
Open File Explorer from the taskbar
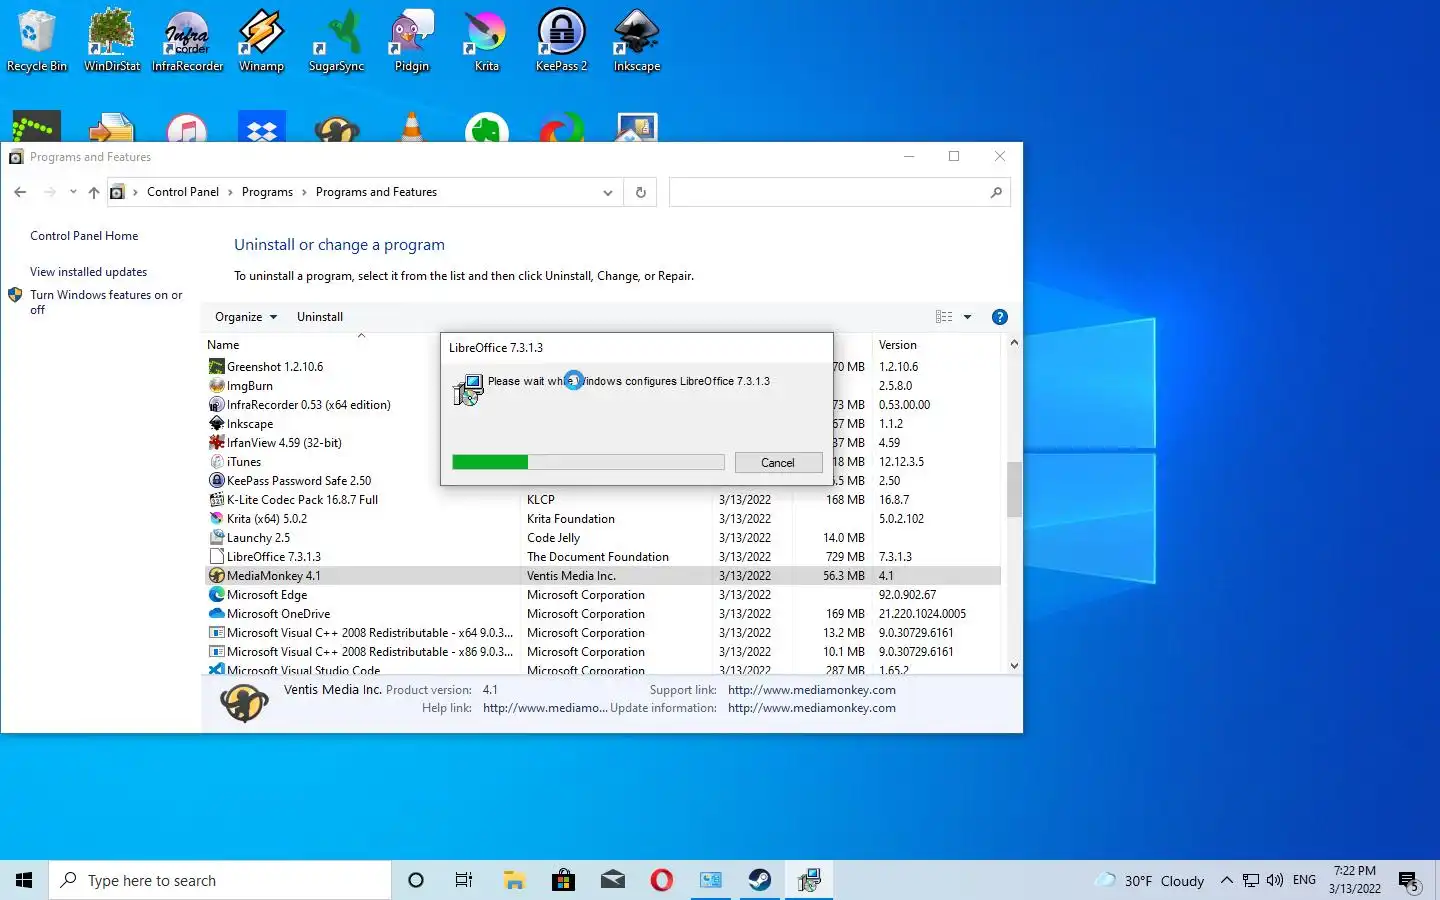[514, 880]
